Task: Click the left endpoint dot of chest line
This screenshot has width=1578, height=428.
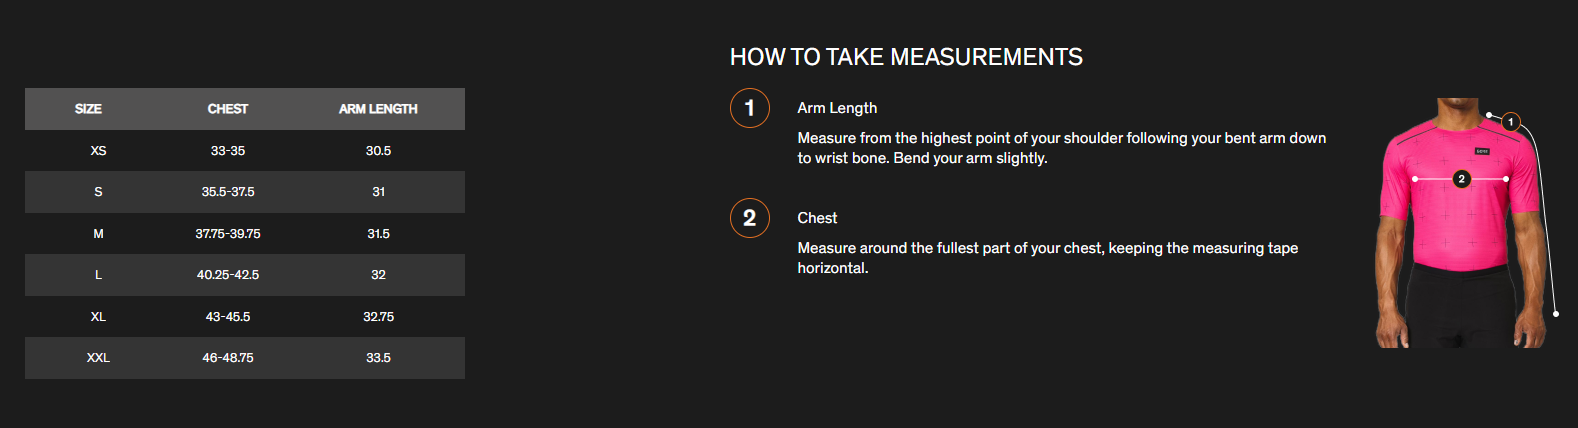Action: 1415,179
